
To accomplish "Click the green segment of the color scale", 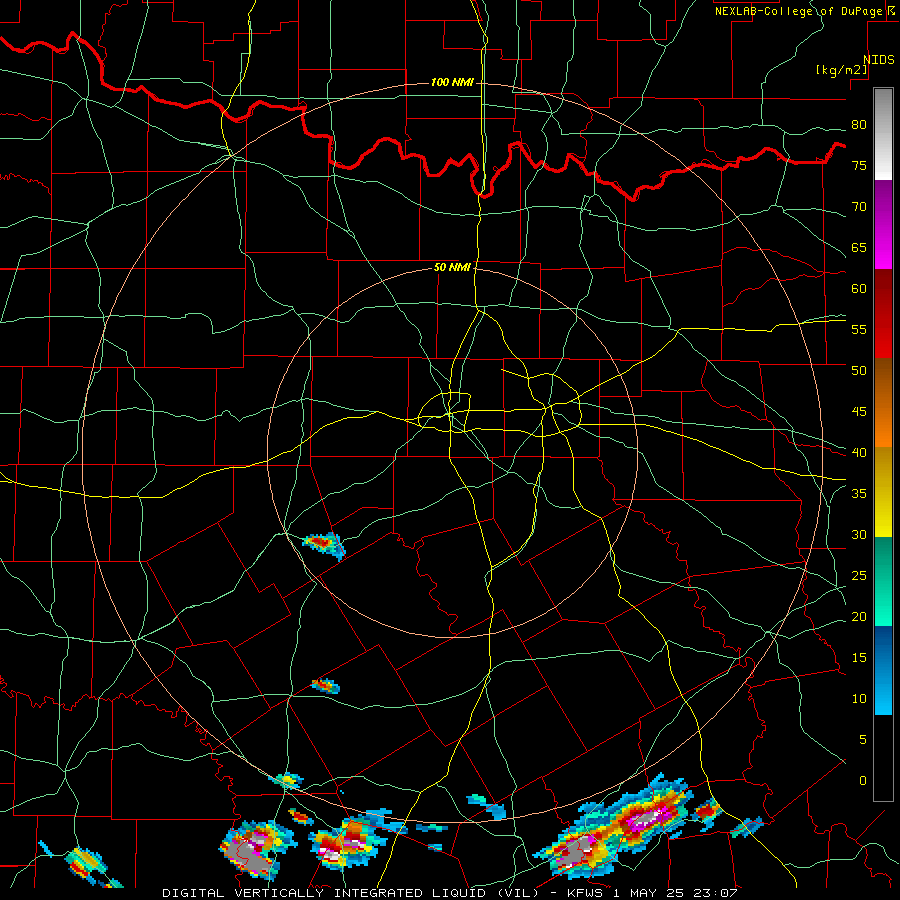I will [883, 581].
